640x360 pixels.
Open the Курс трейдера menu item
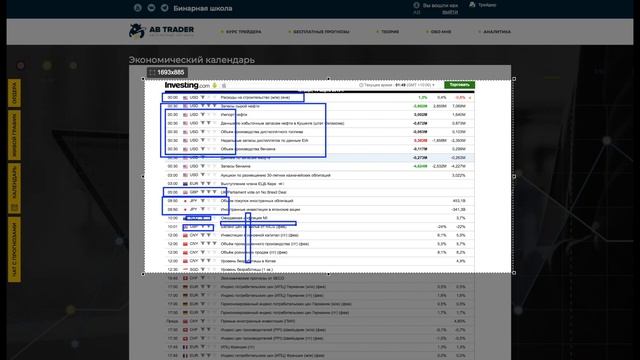(243, 31)
